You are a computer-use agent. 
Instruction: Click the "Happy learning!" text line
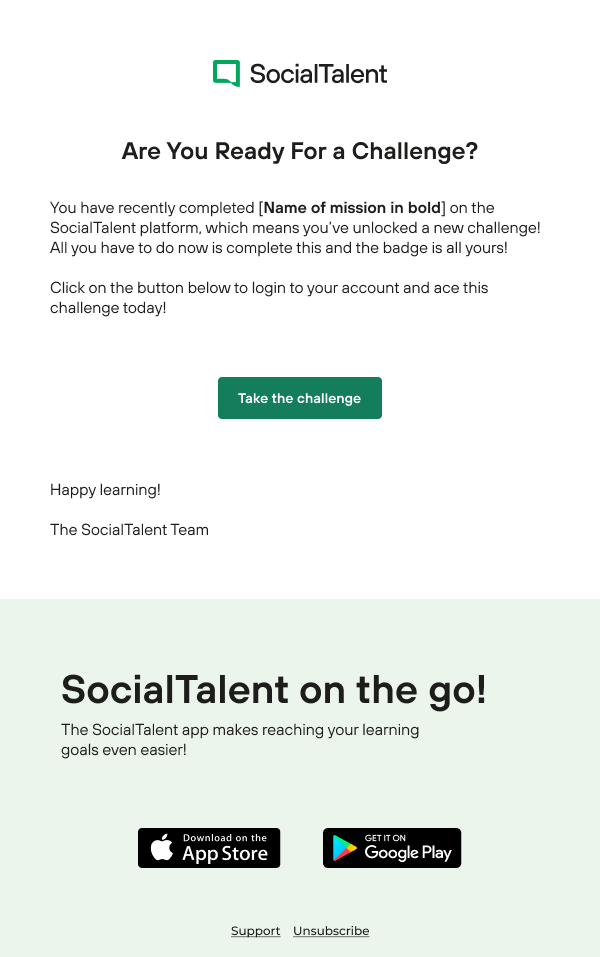pos(105,490)
